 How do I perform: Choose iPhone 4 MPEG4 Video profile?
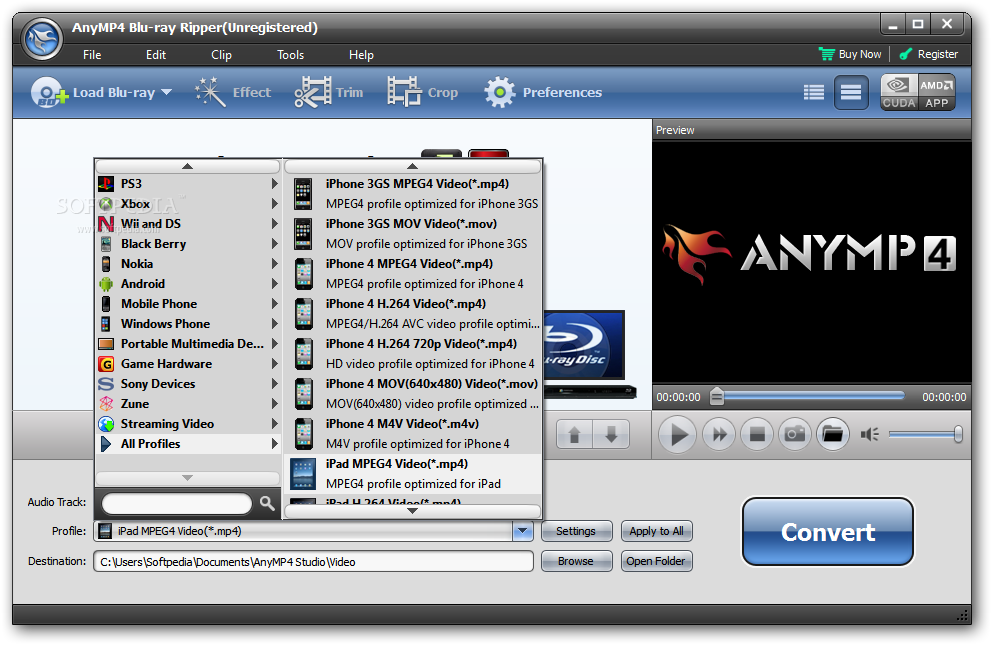414,274
